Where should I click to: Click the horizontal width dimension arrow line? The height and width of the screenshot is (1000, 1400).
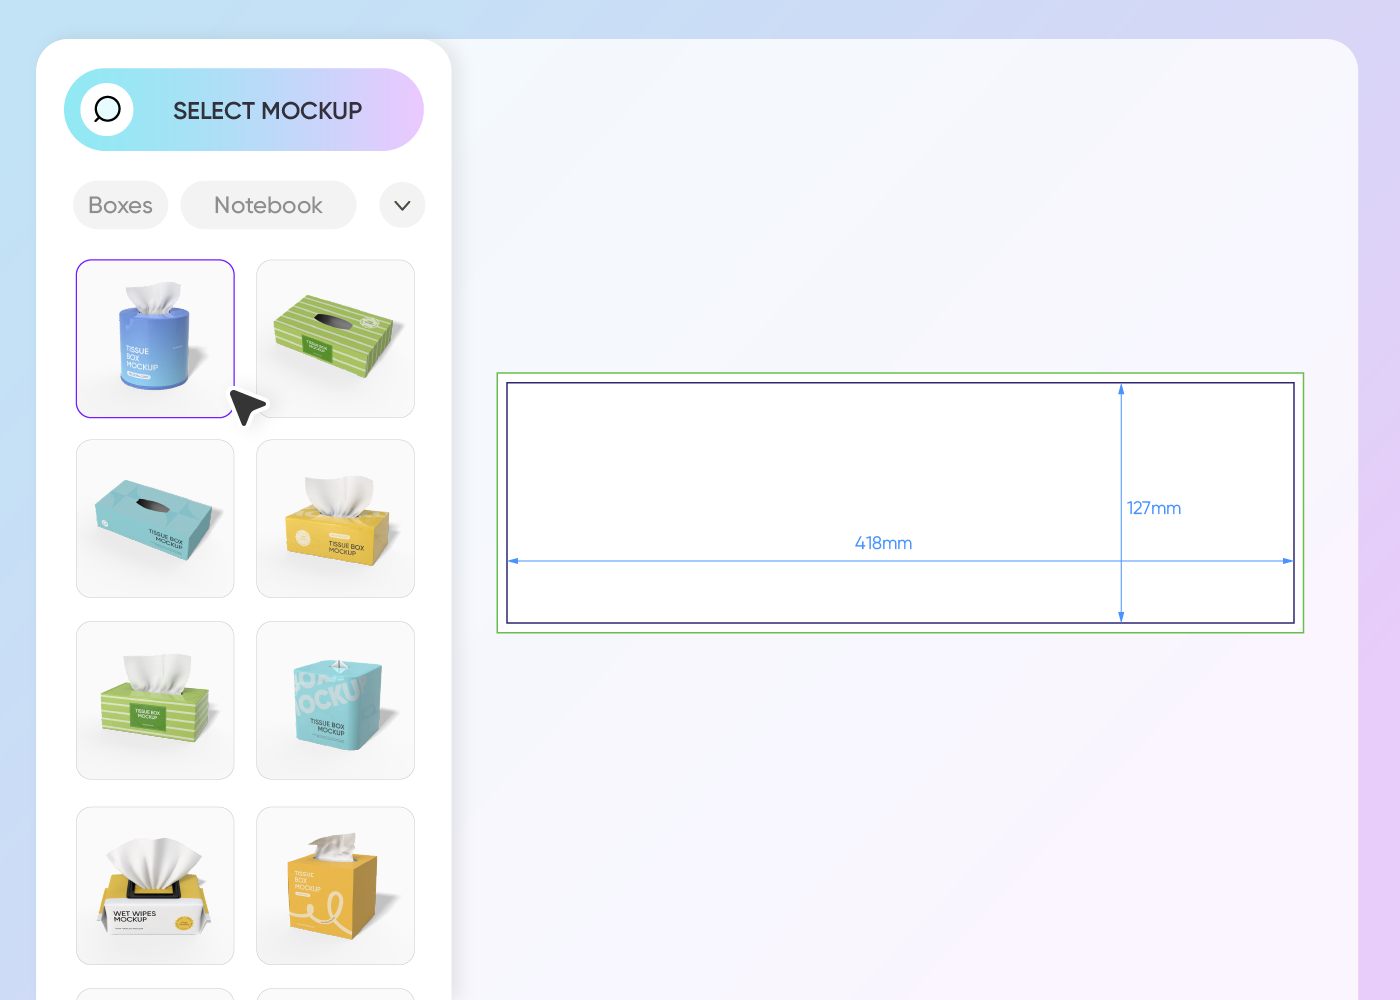click(x=700, y=561)
